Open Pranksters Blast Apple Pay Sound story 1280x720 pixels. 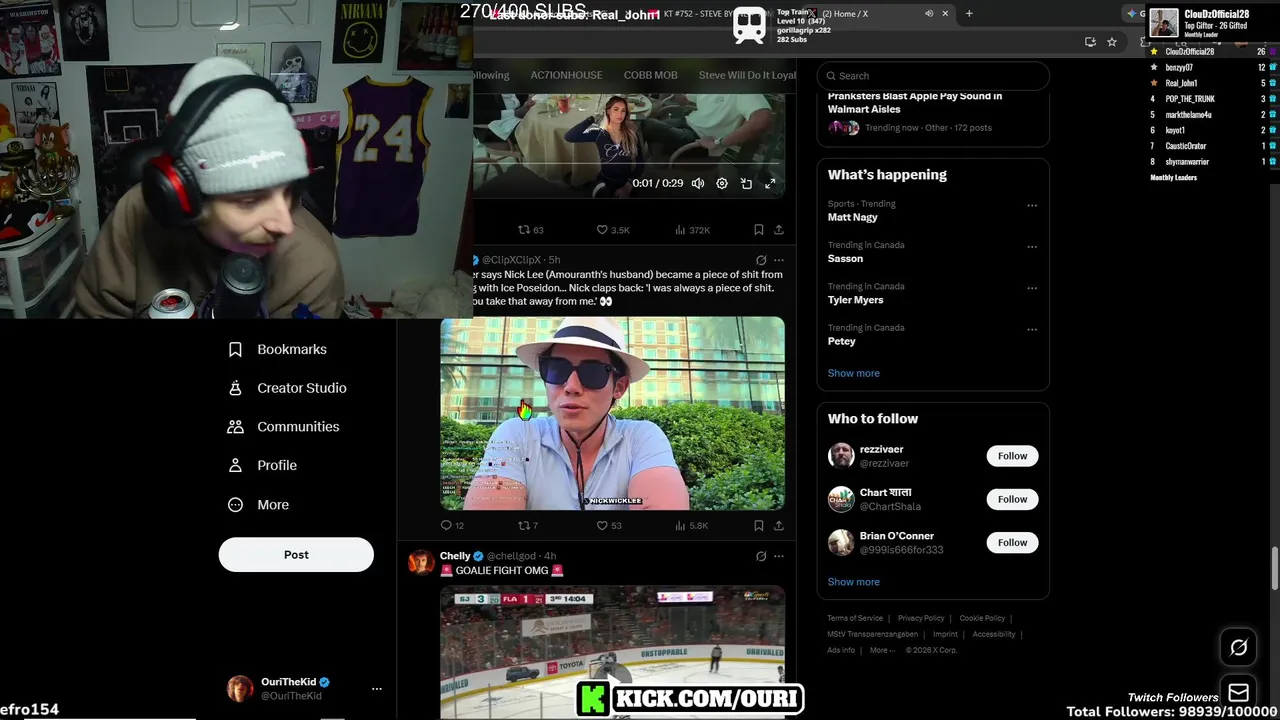pyautogui.click(x=914, y=102)
